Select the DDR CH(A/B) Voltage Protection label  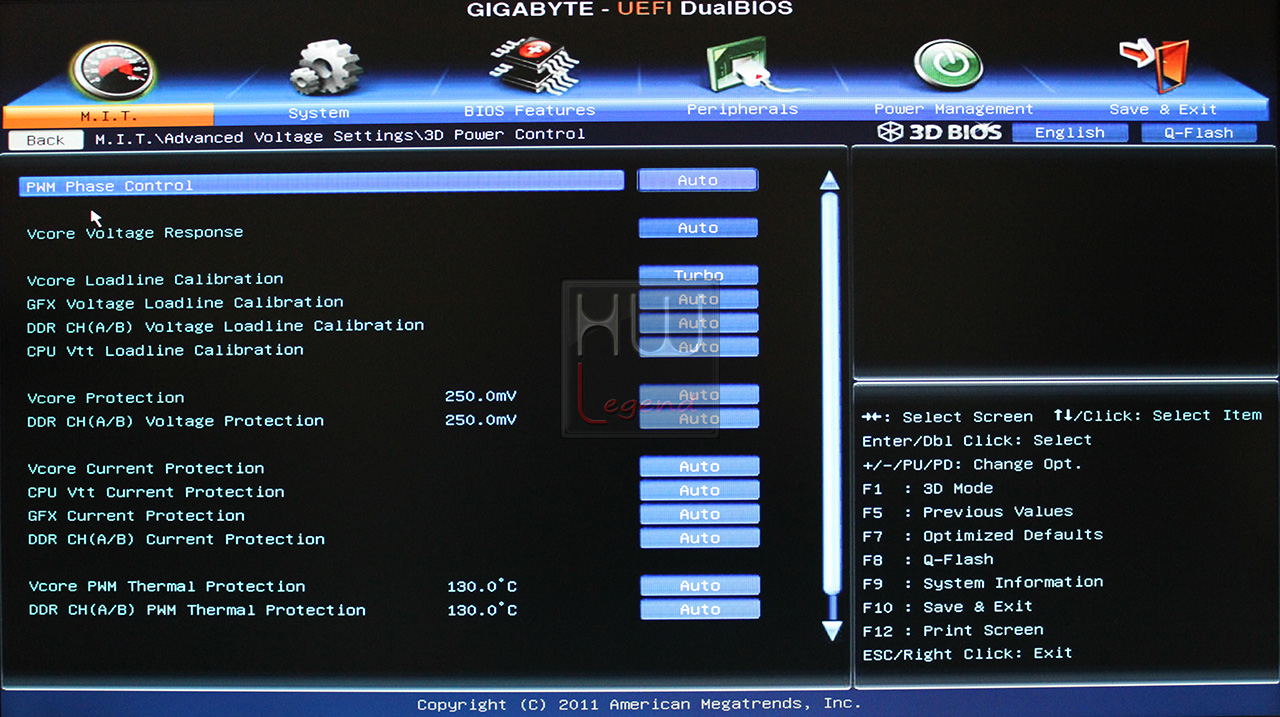[x=176, y=421]
